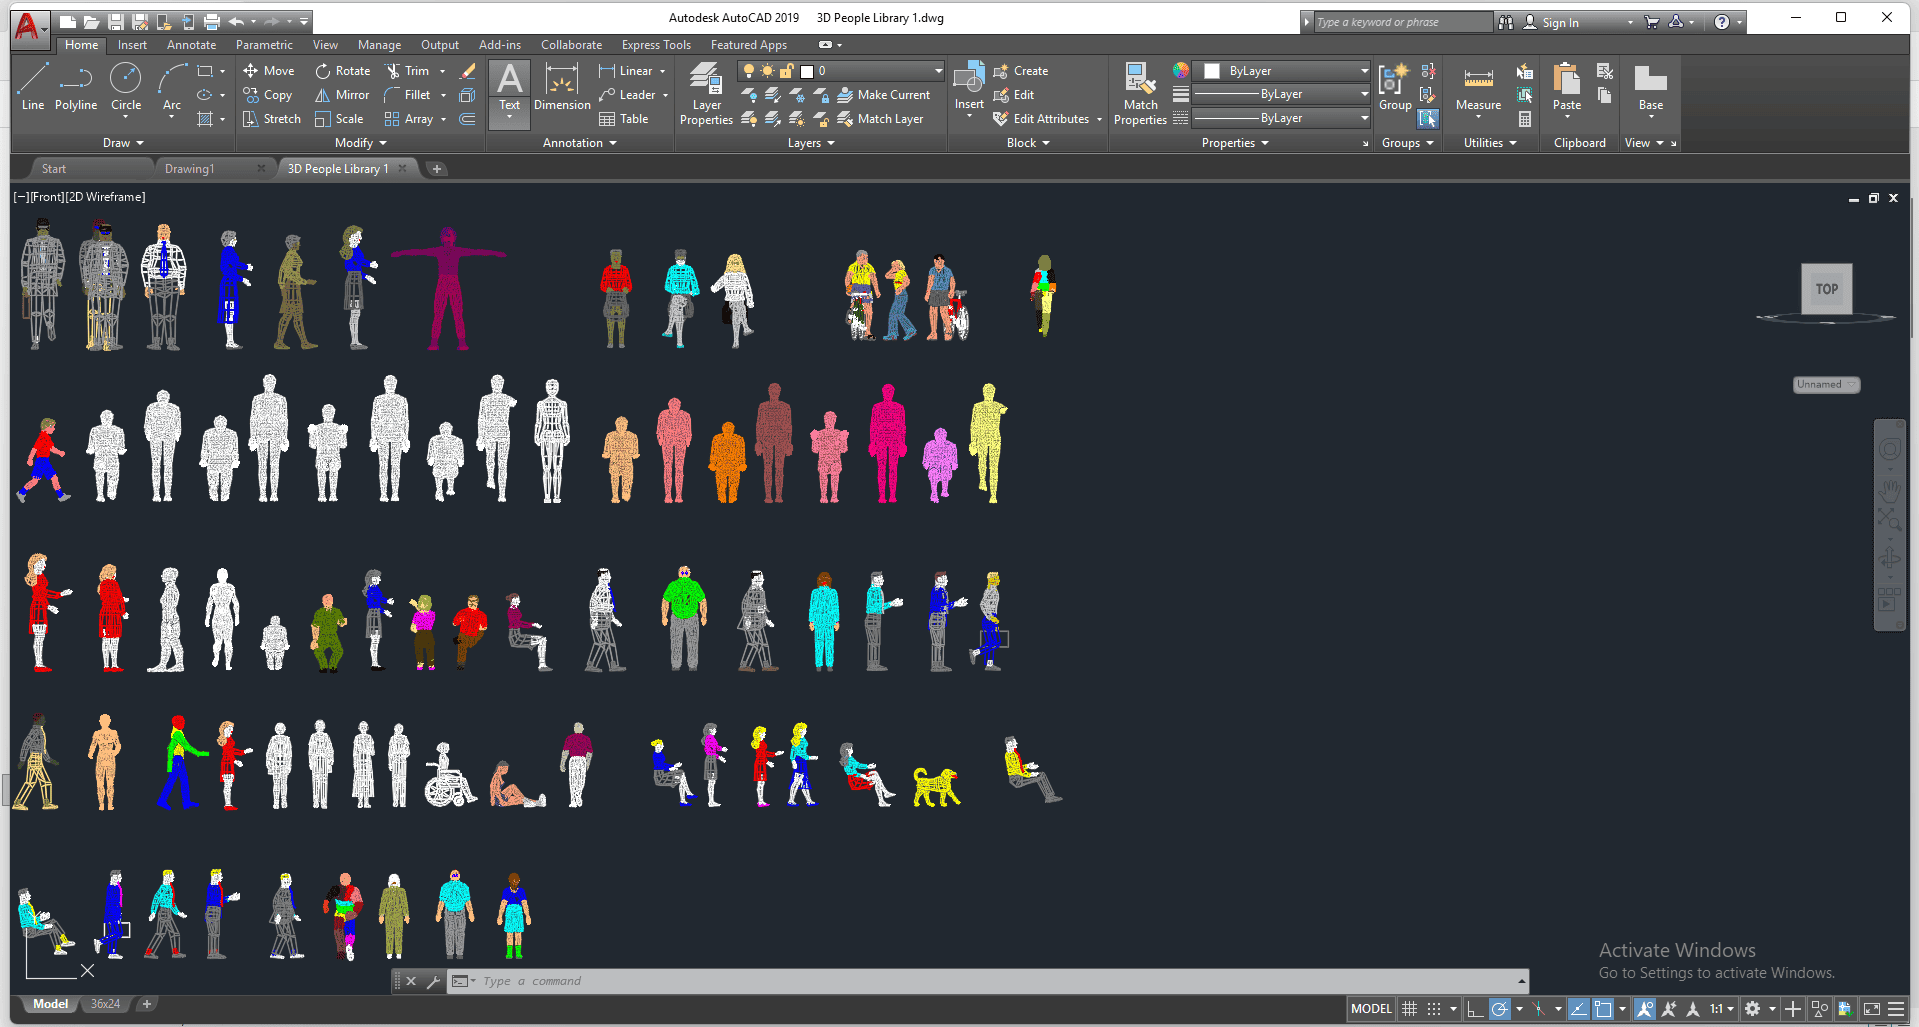Open the layer dropdown showing layer 0
This screenshot has height=1027, width=1919.
pos(842,71)
